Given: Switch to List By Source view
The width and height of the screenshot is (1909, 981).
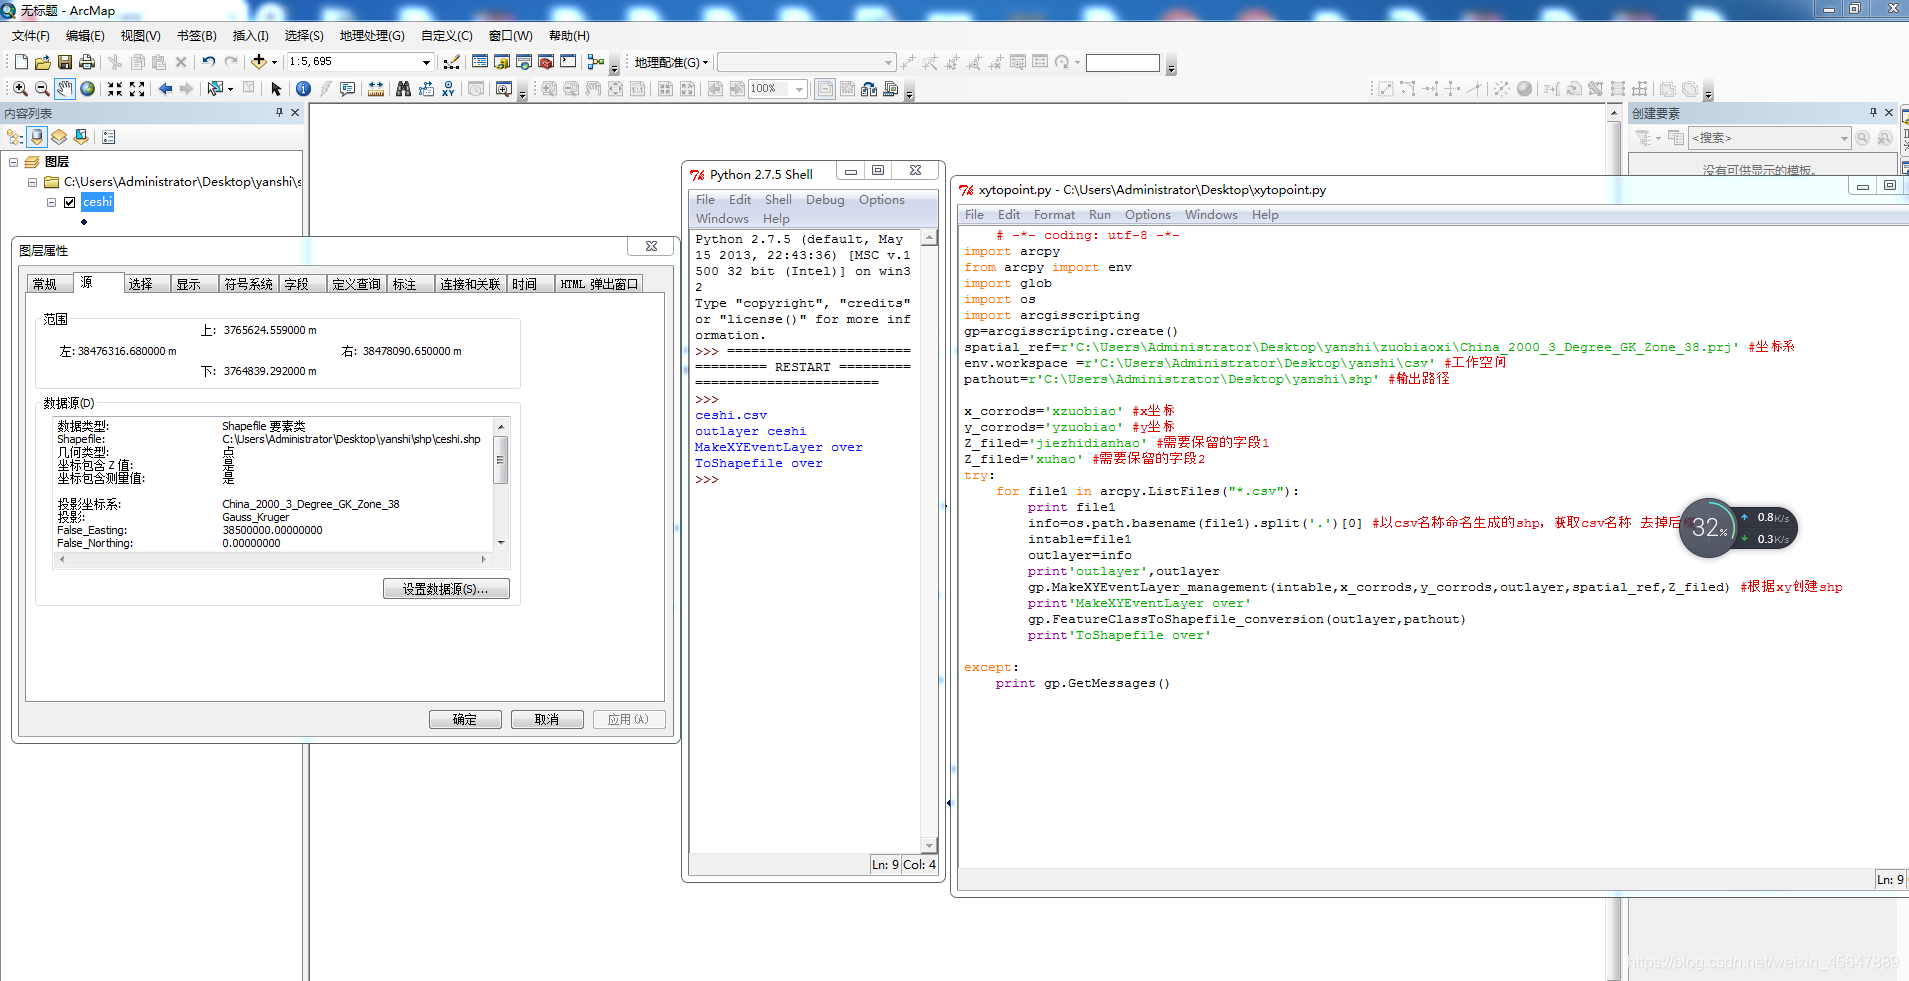Looking at the screenshot, I should [37, 137].
